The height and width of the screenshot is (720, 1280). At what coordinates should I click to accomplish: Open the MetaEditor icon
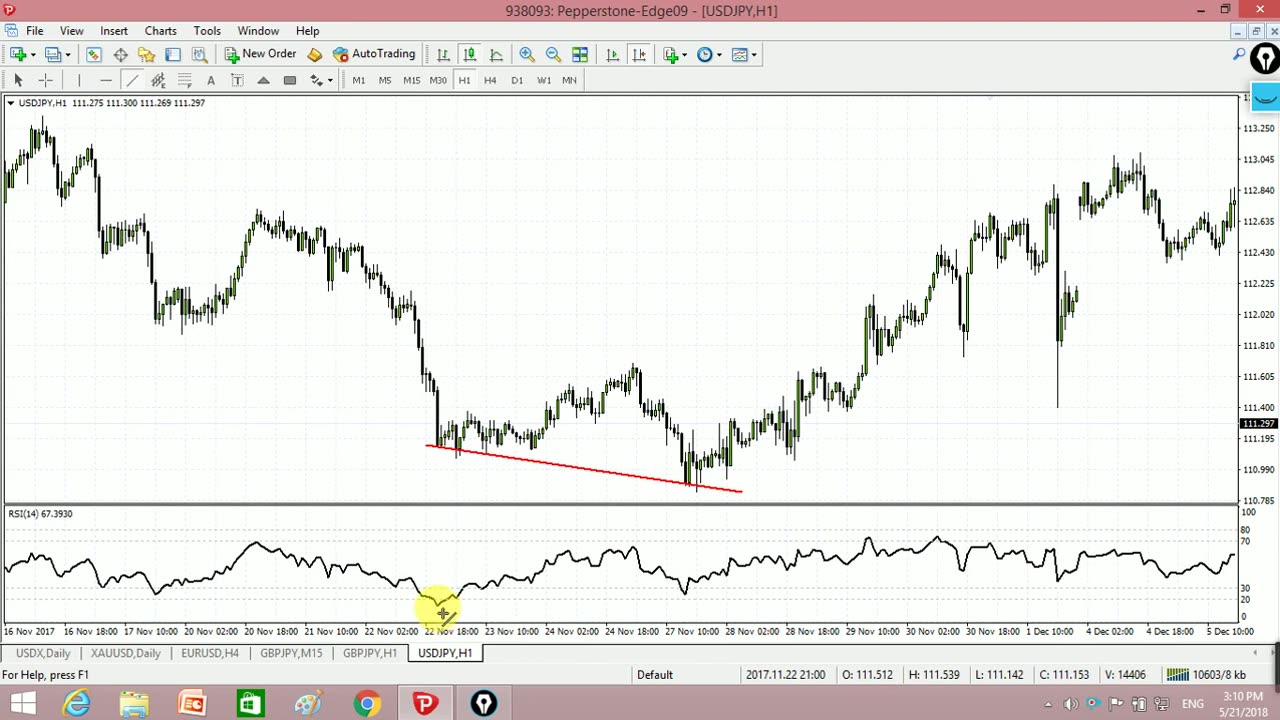click(315, 54)
